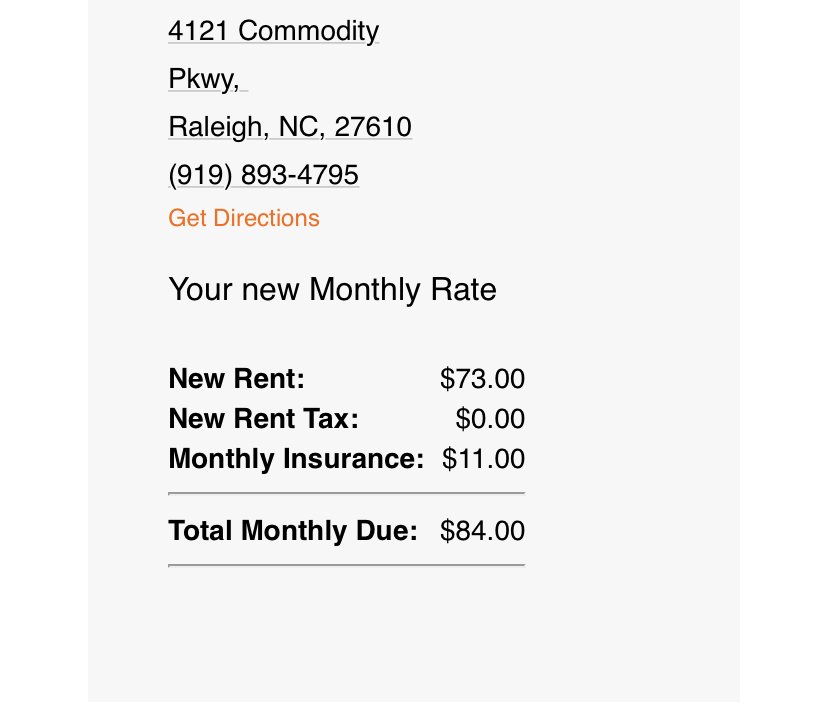Click the 27610 zip code text
Image resolution: width=828 pixels, height=726 pixels.
[373, 127]
